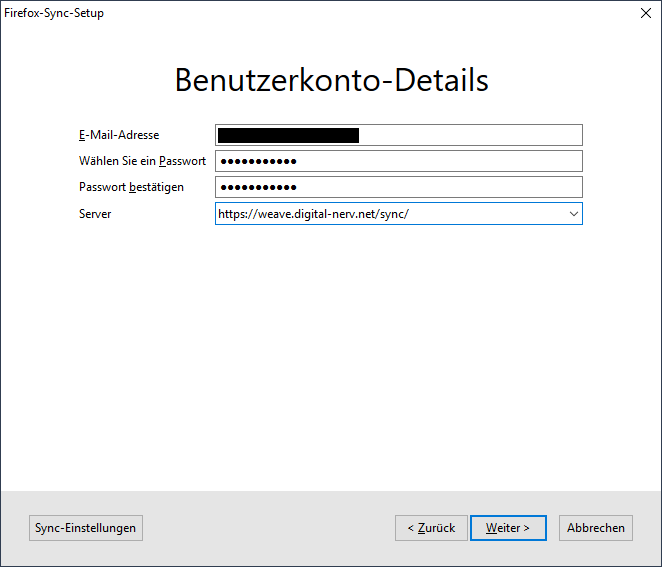This screenshot has height=567, width=662.
Task: Click the 'Firefox-Sync-Setup' window title
Action: [54, 13]
